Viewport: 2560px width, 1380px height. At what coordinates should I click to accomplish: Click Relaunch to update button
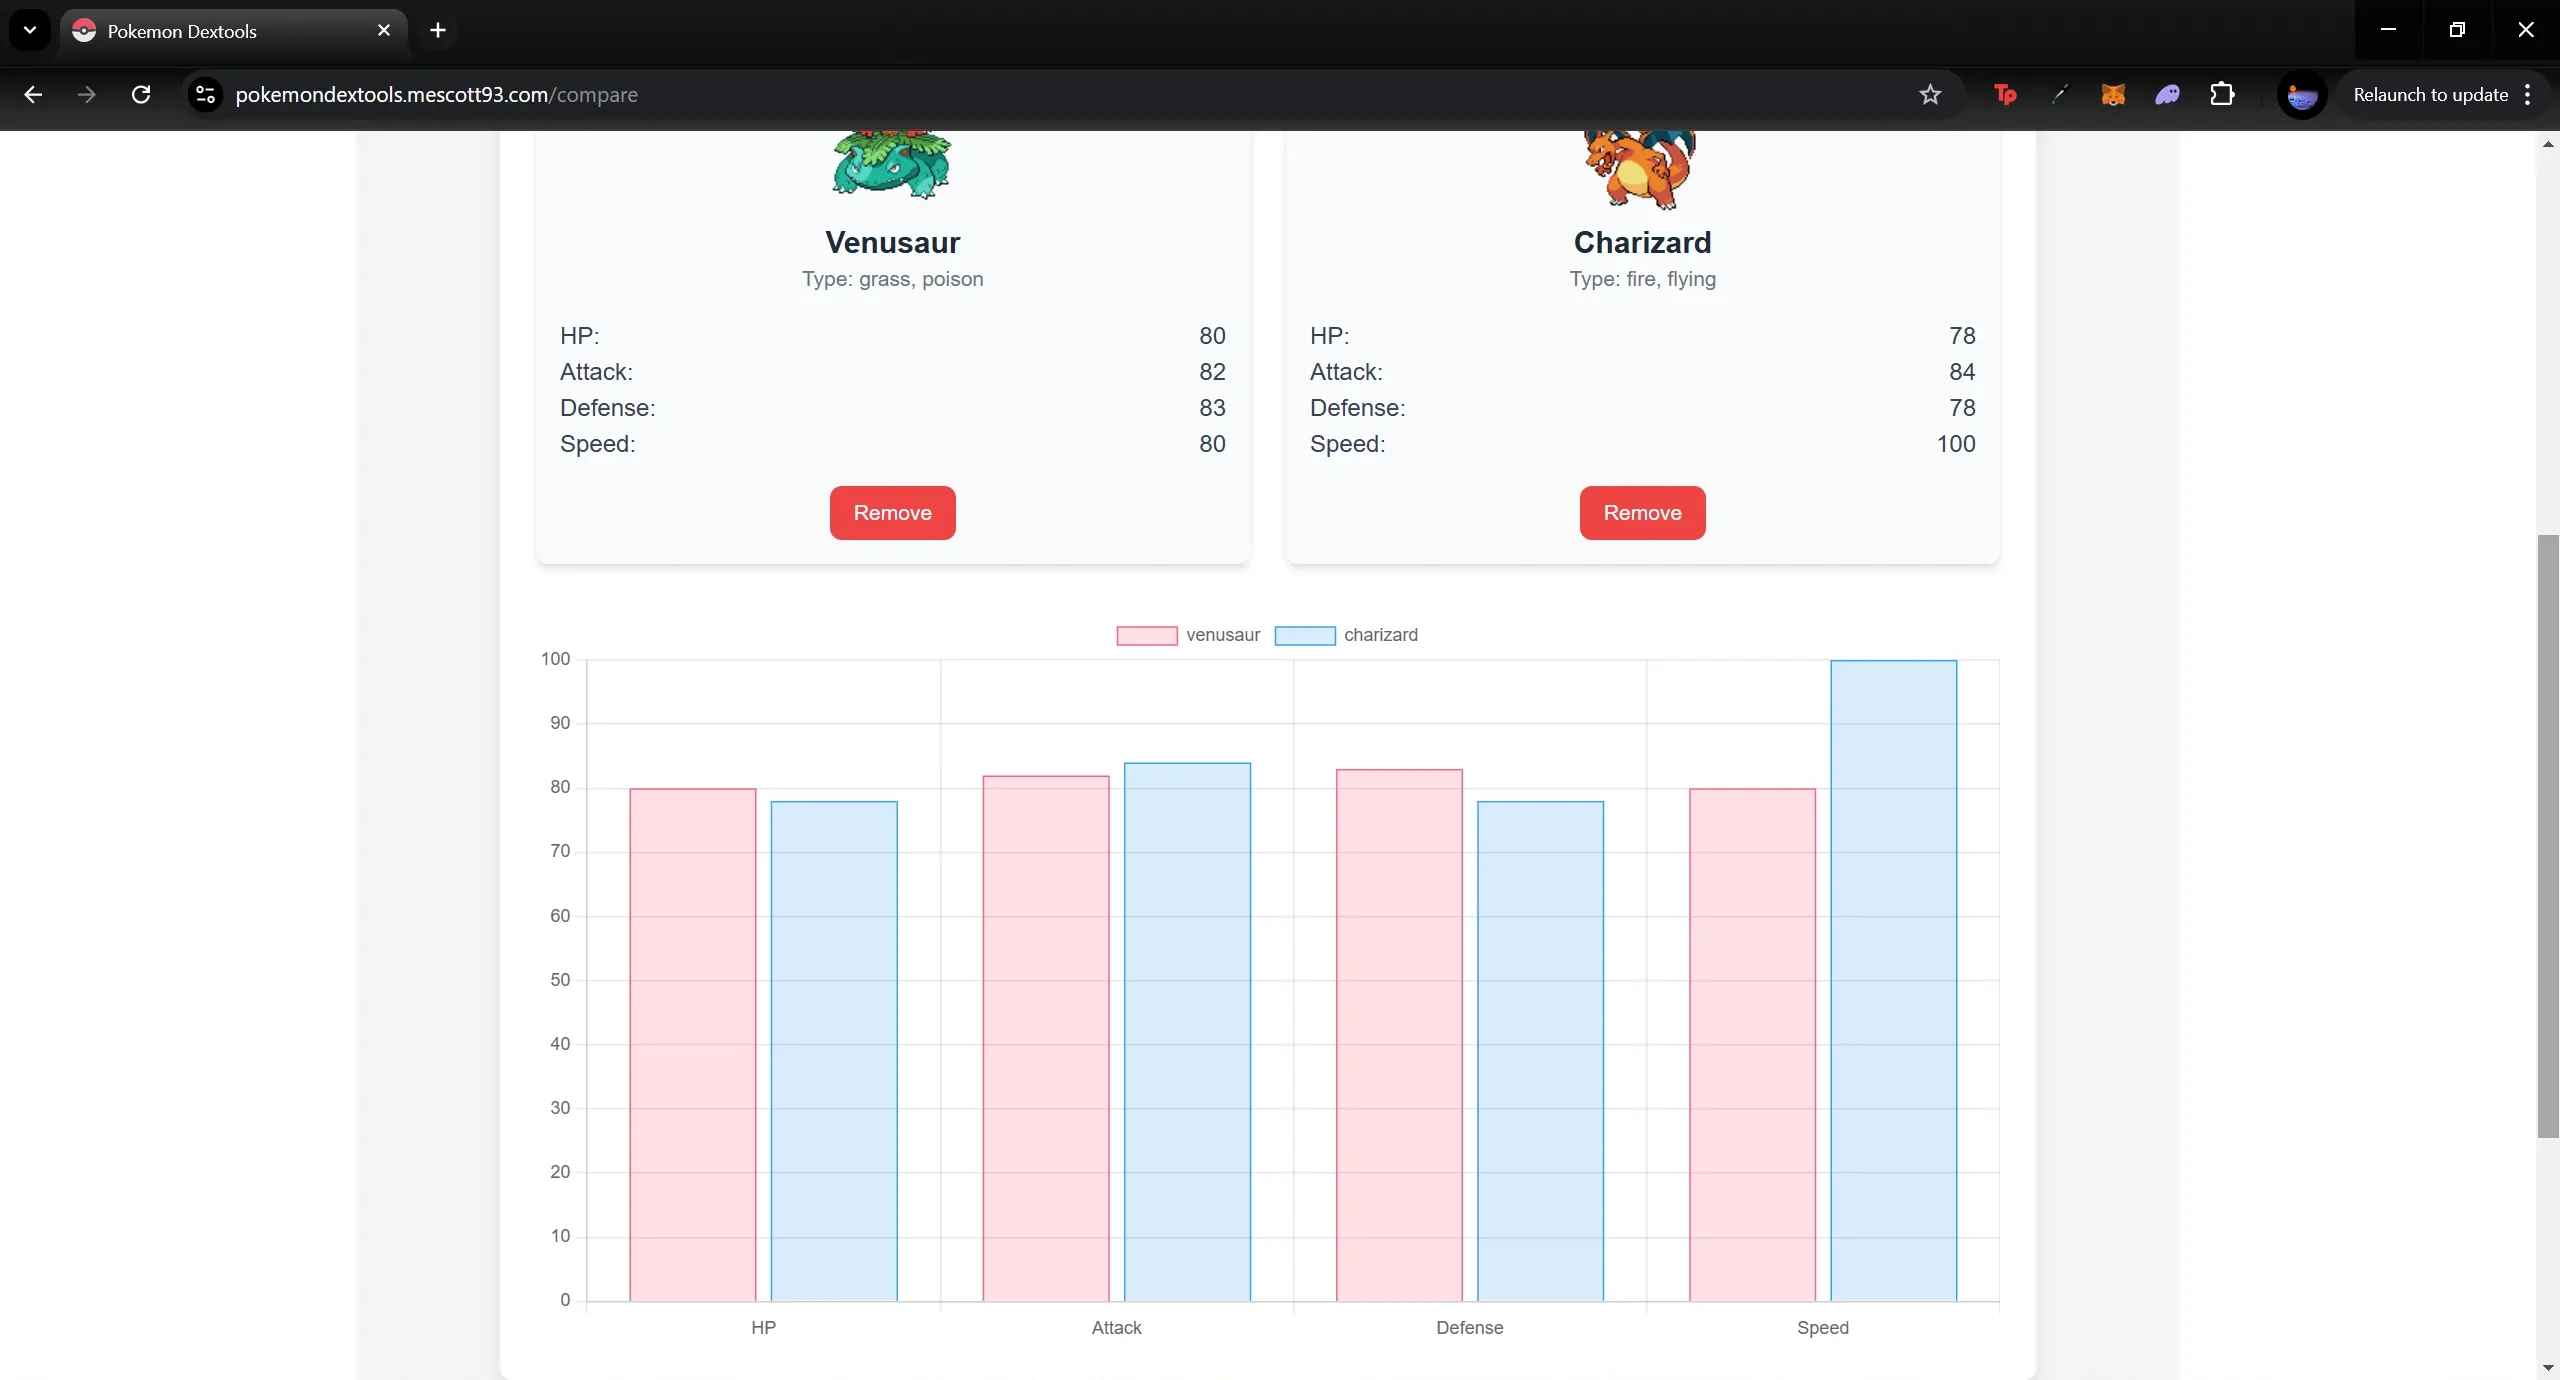tap(2430, 95)
